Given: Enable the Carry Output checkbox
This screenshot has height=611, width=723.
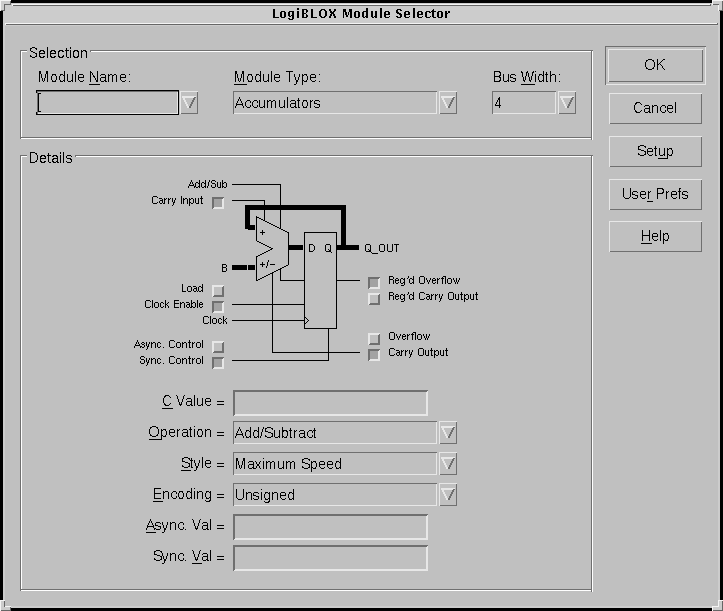Looking at the screenshot, I should [374, 354].
